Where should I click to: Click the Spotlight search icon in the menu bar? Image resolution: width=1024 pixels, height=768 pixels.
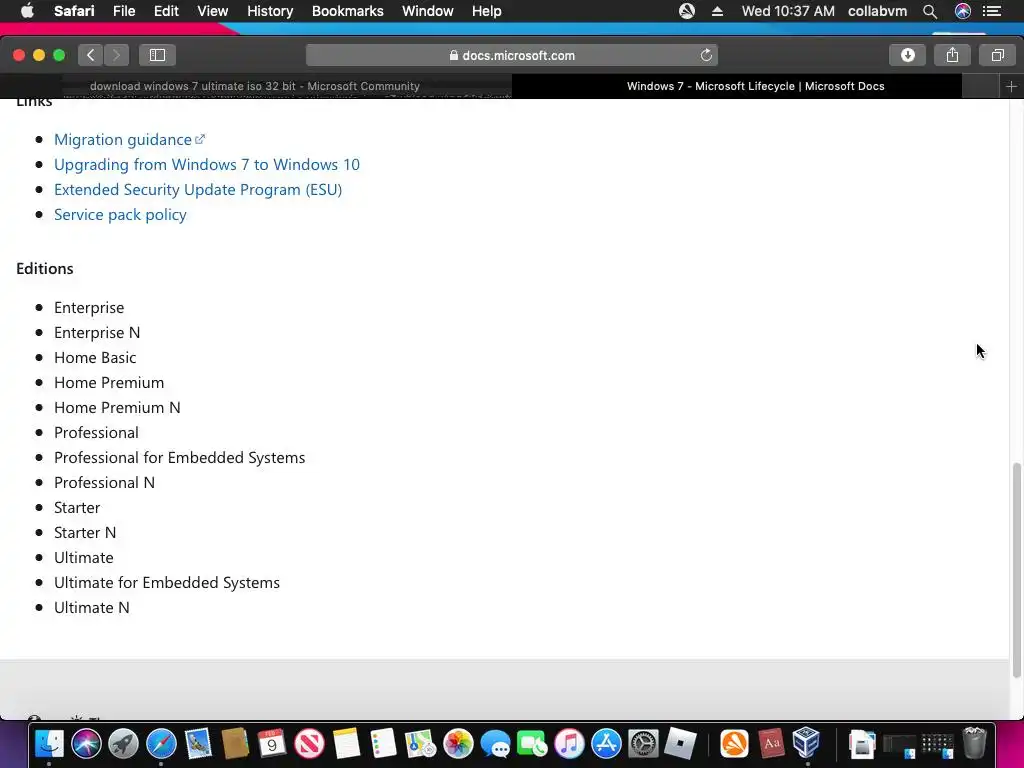click(930, 11)
